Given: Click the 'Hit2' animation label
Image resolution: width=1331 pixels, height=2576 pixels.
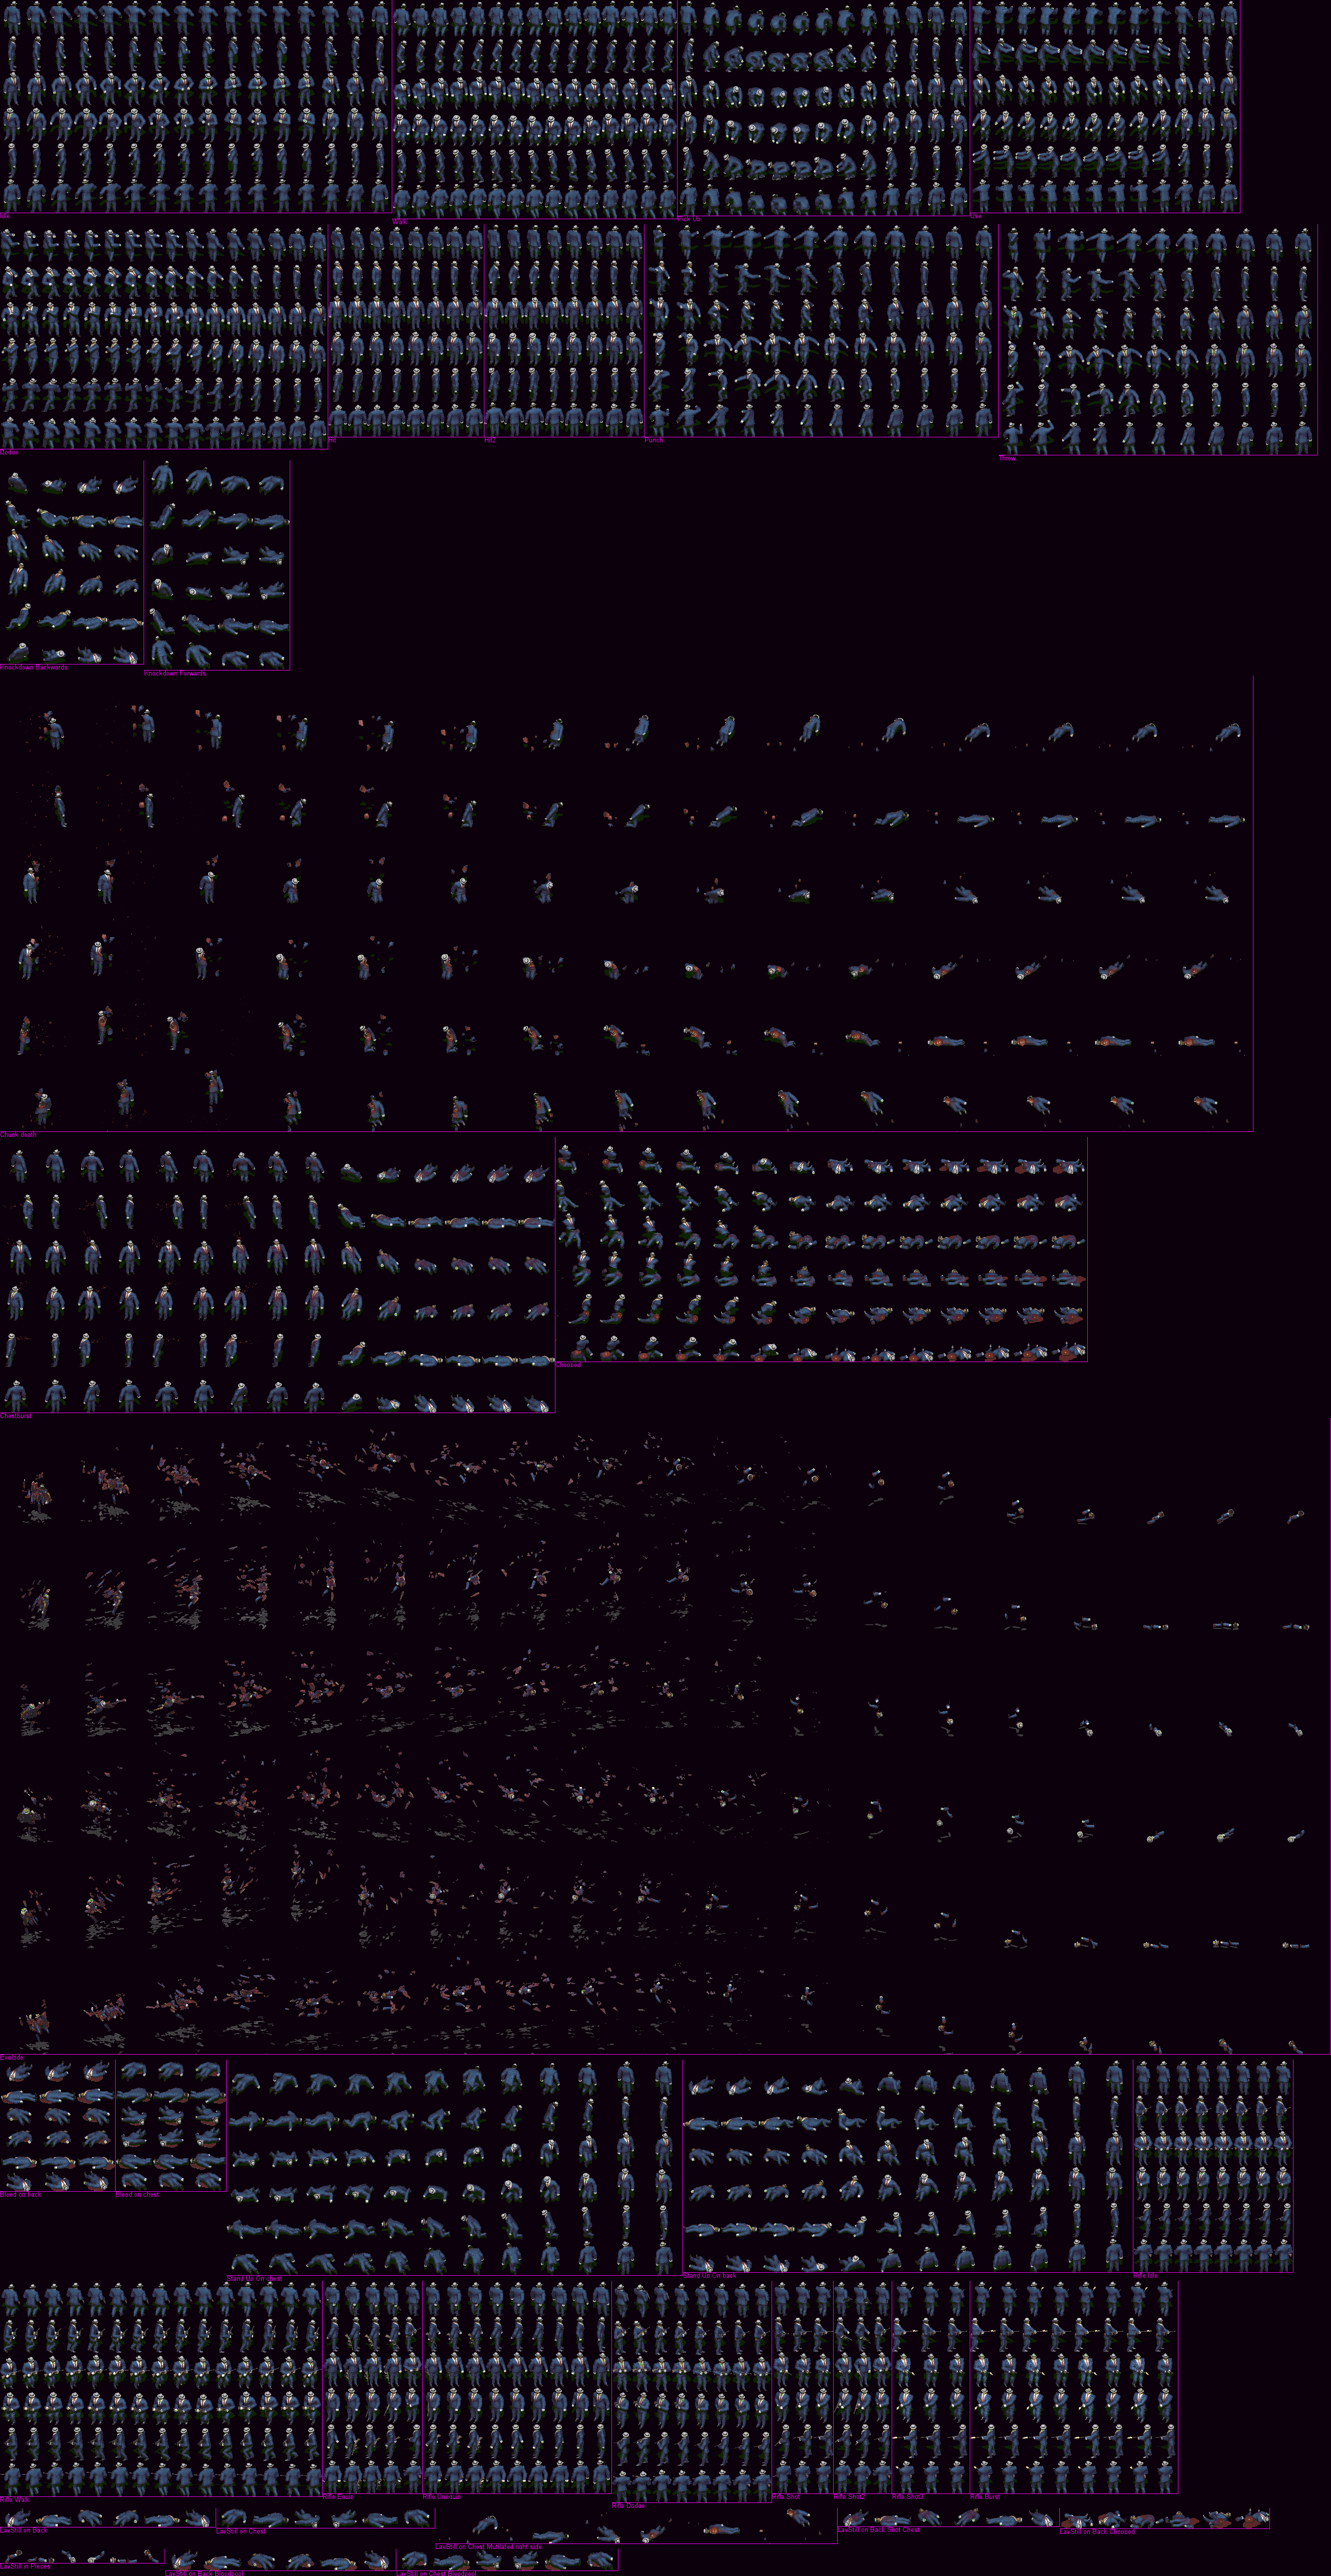Looking at the screenshot, I should click(490, 440).
